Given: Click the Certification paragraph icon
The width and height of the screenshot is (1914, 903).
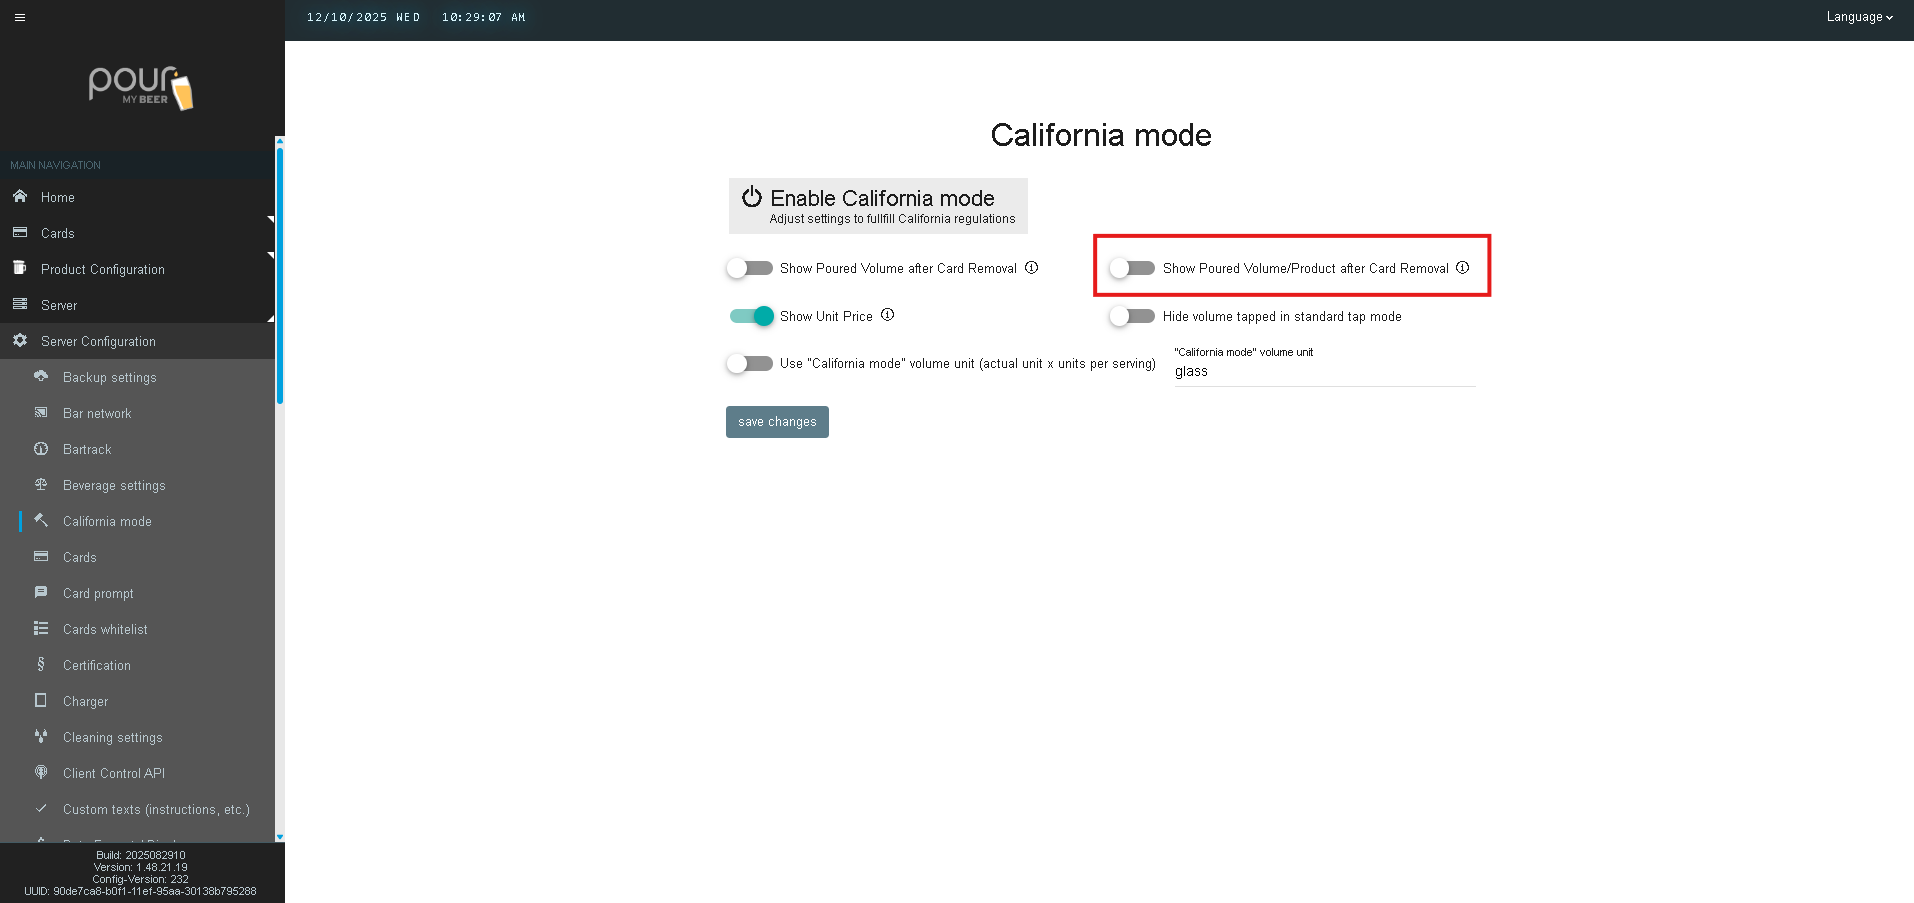Looking at the screenshot, I should (41, 665).
